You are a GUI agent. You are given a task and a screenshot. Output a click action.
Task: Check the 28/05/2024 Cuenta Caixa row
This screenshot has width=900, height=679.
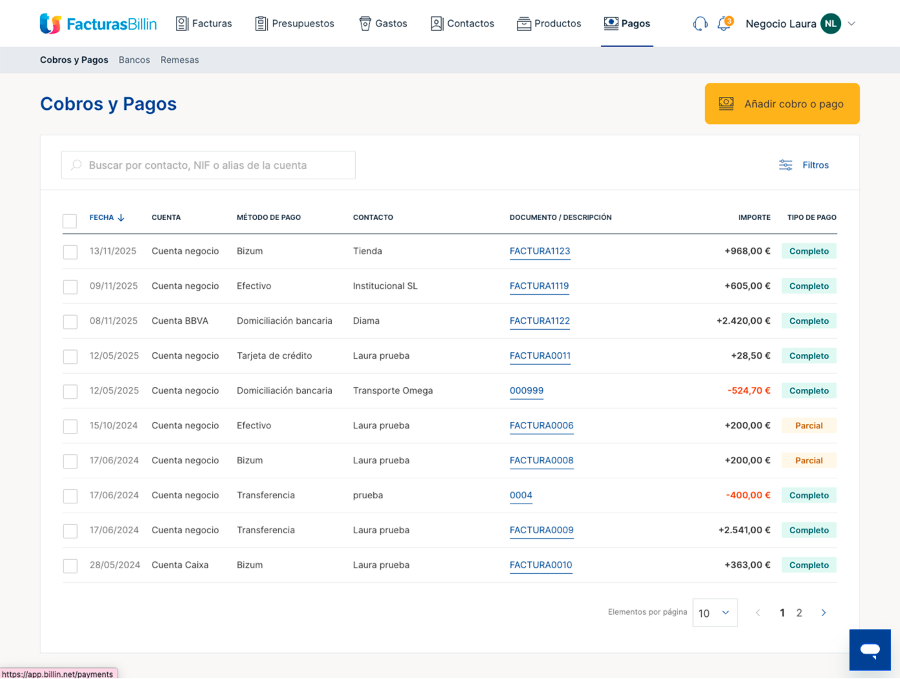[x=70, y=566]
